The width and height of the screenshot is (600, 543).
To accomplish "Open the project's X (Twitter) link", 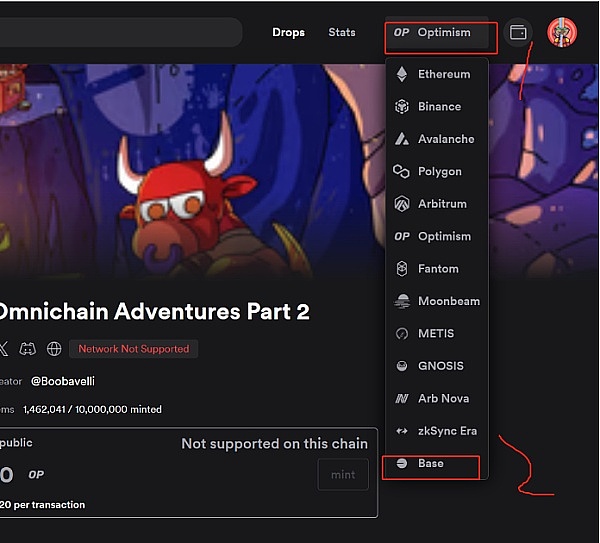I will click(x=3, y=349).
